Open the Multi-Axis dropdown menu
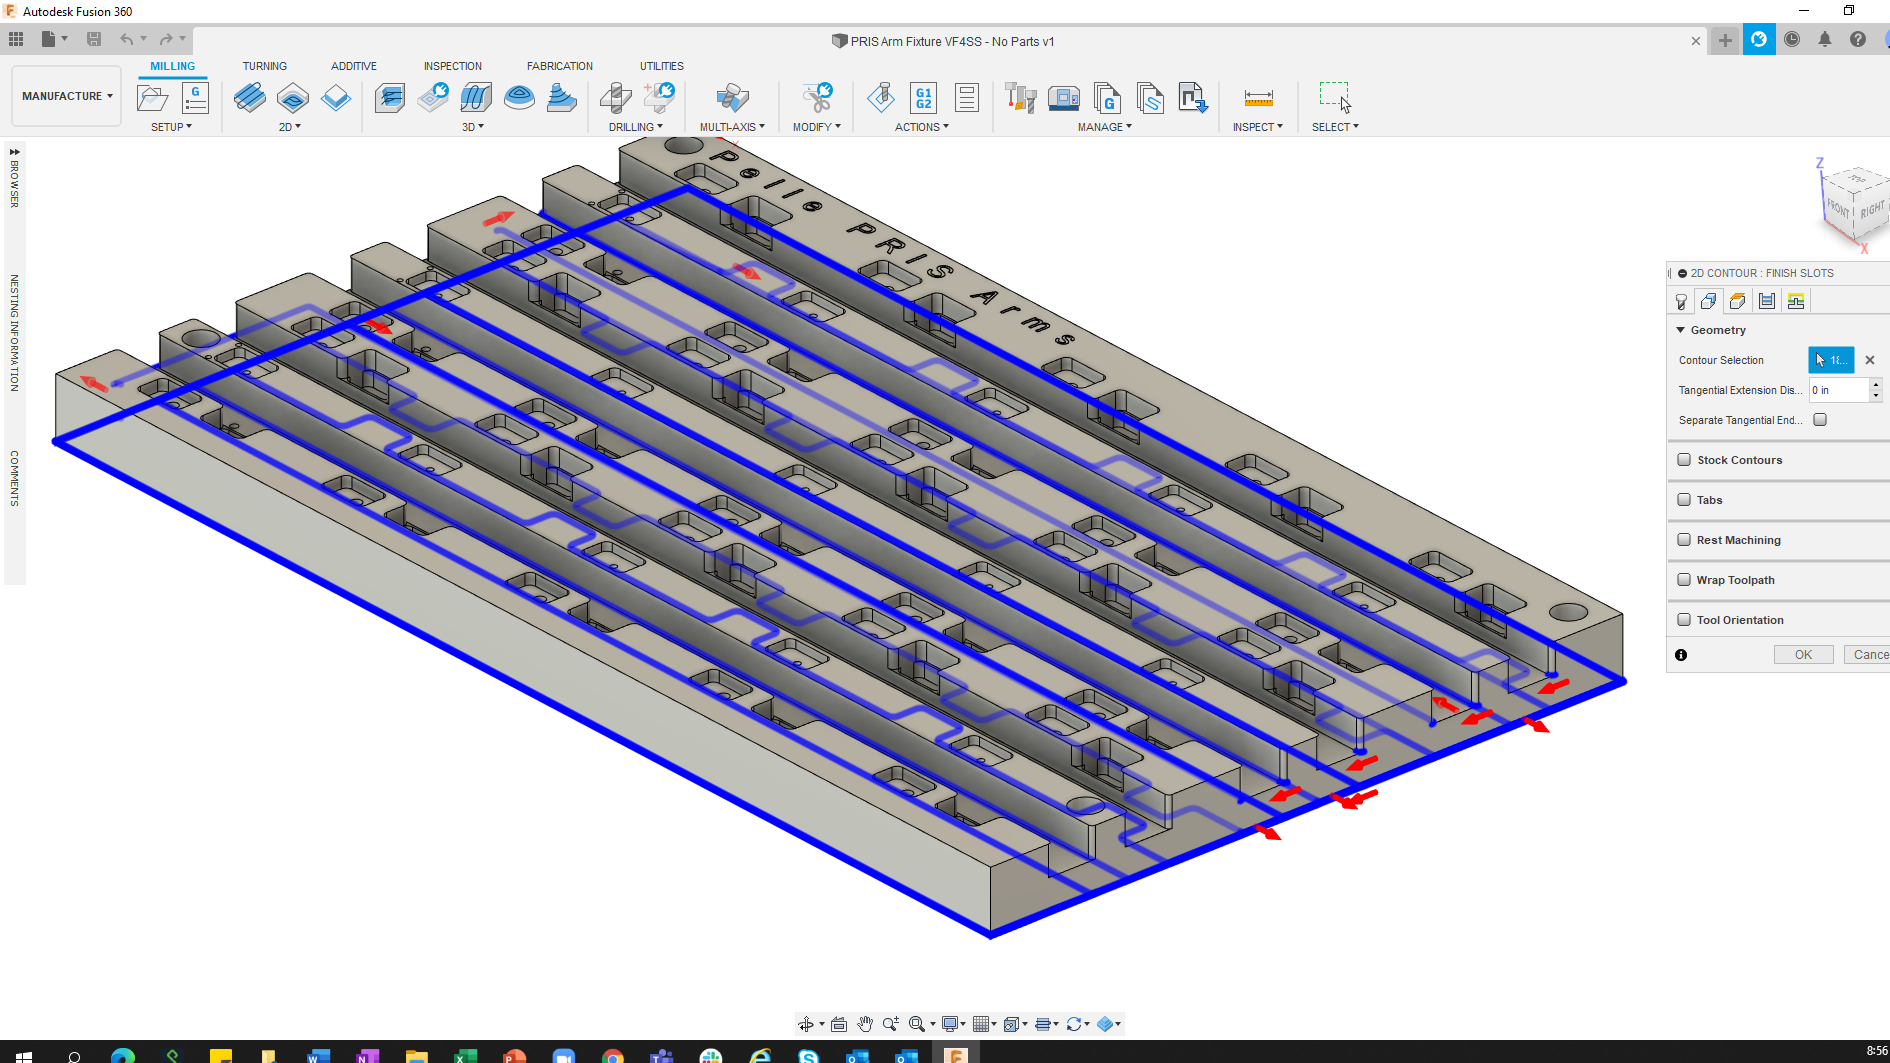 coord(732,126)
